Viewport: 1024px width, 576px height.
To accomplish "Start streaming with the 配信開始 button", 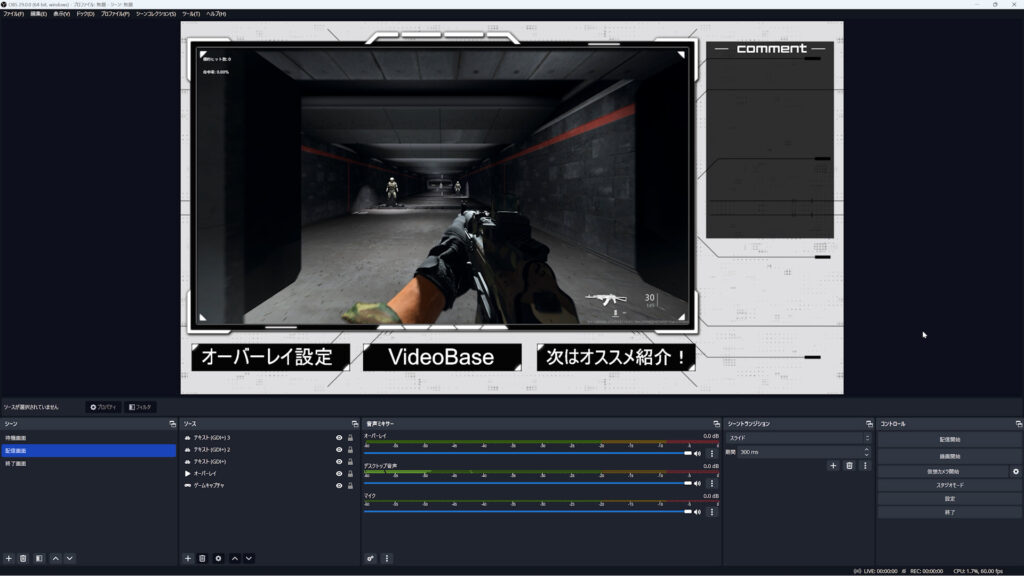I will pyautogui.click(x=950, y=439).
